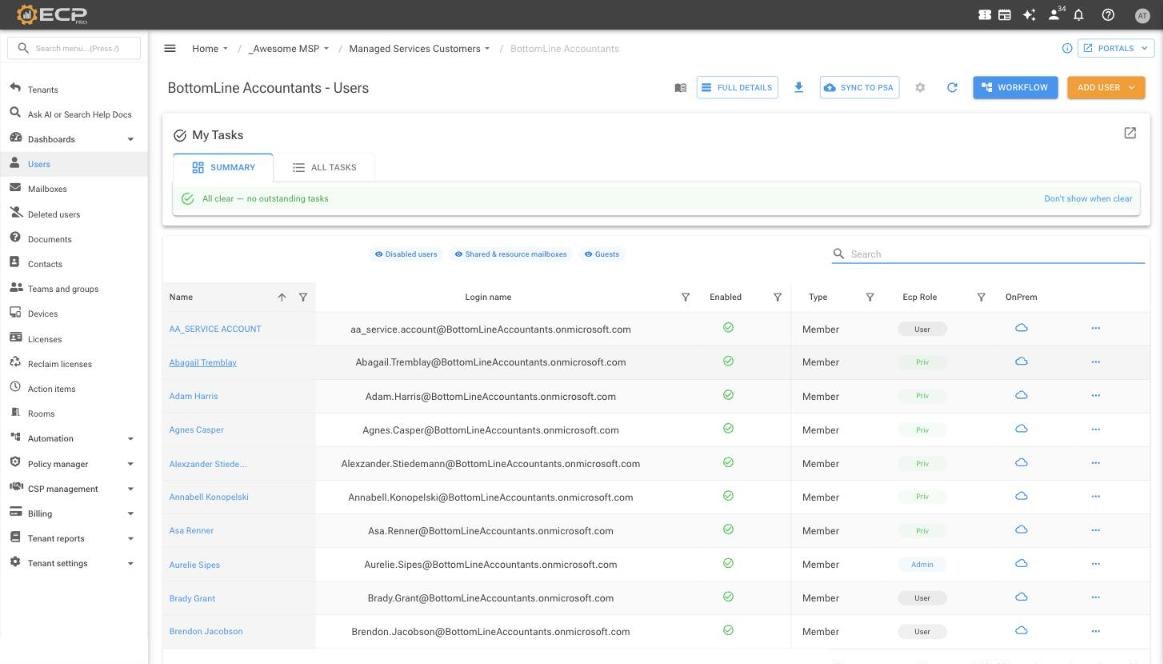1163x664 pixels.
Task: Click enabled checkmark for Asa Renner
Action: pos(728,530)
